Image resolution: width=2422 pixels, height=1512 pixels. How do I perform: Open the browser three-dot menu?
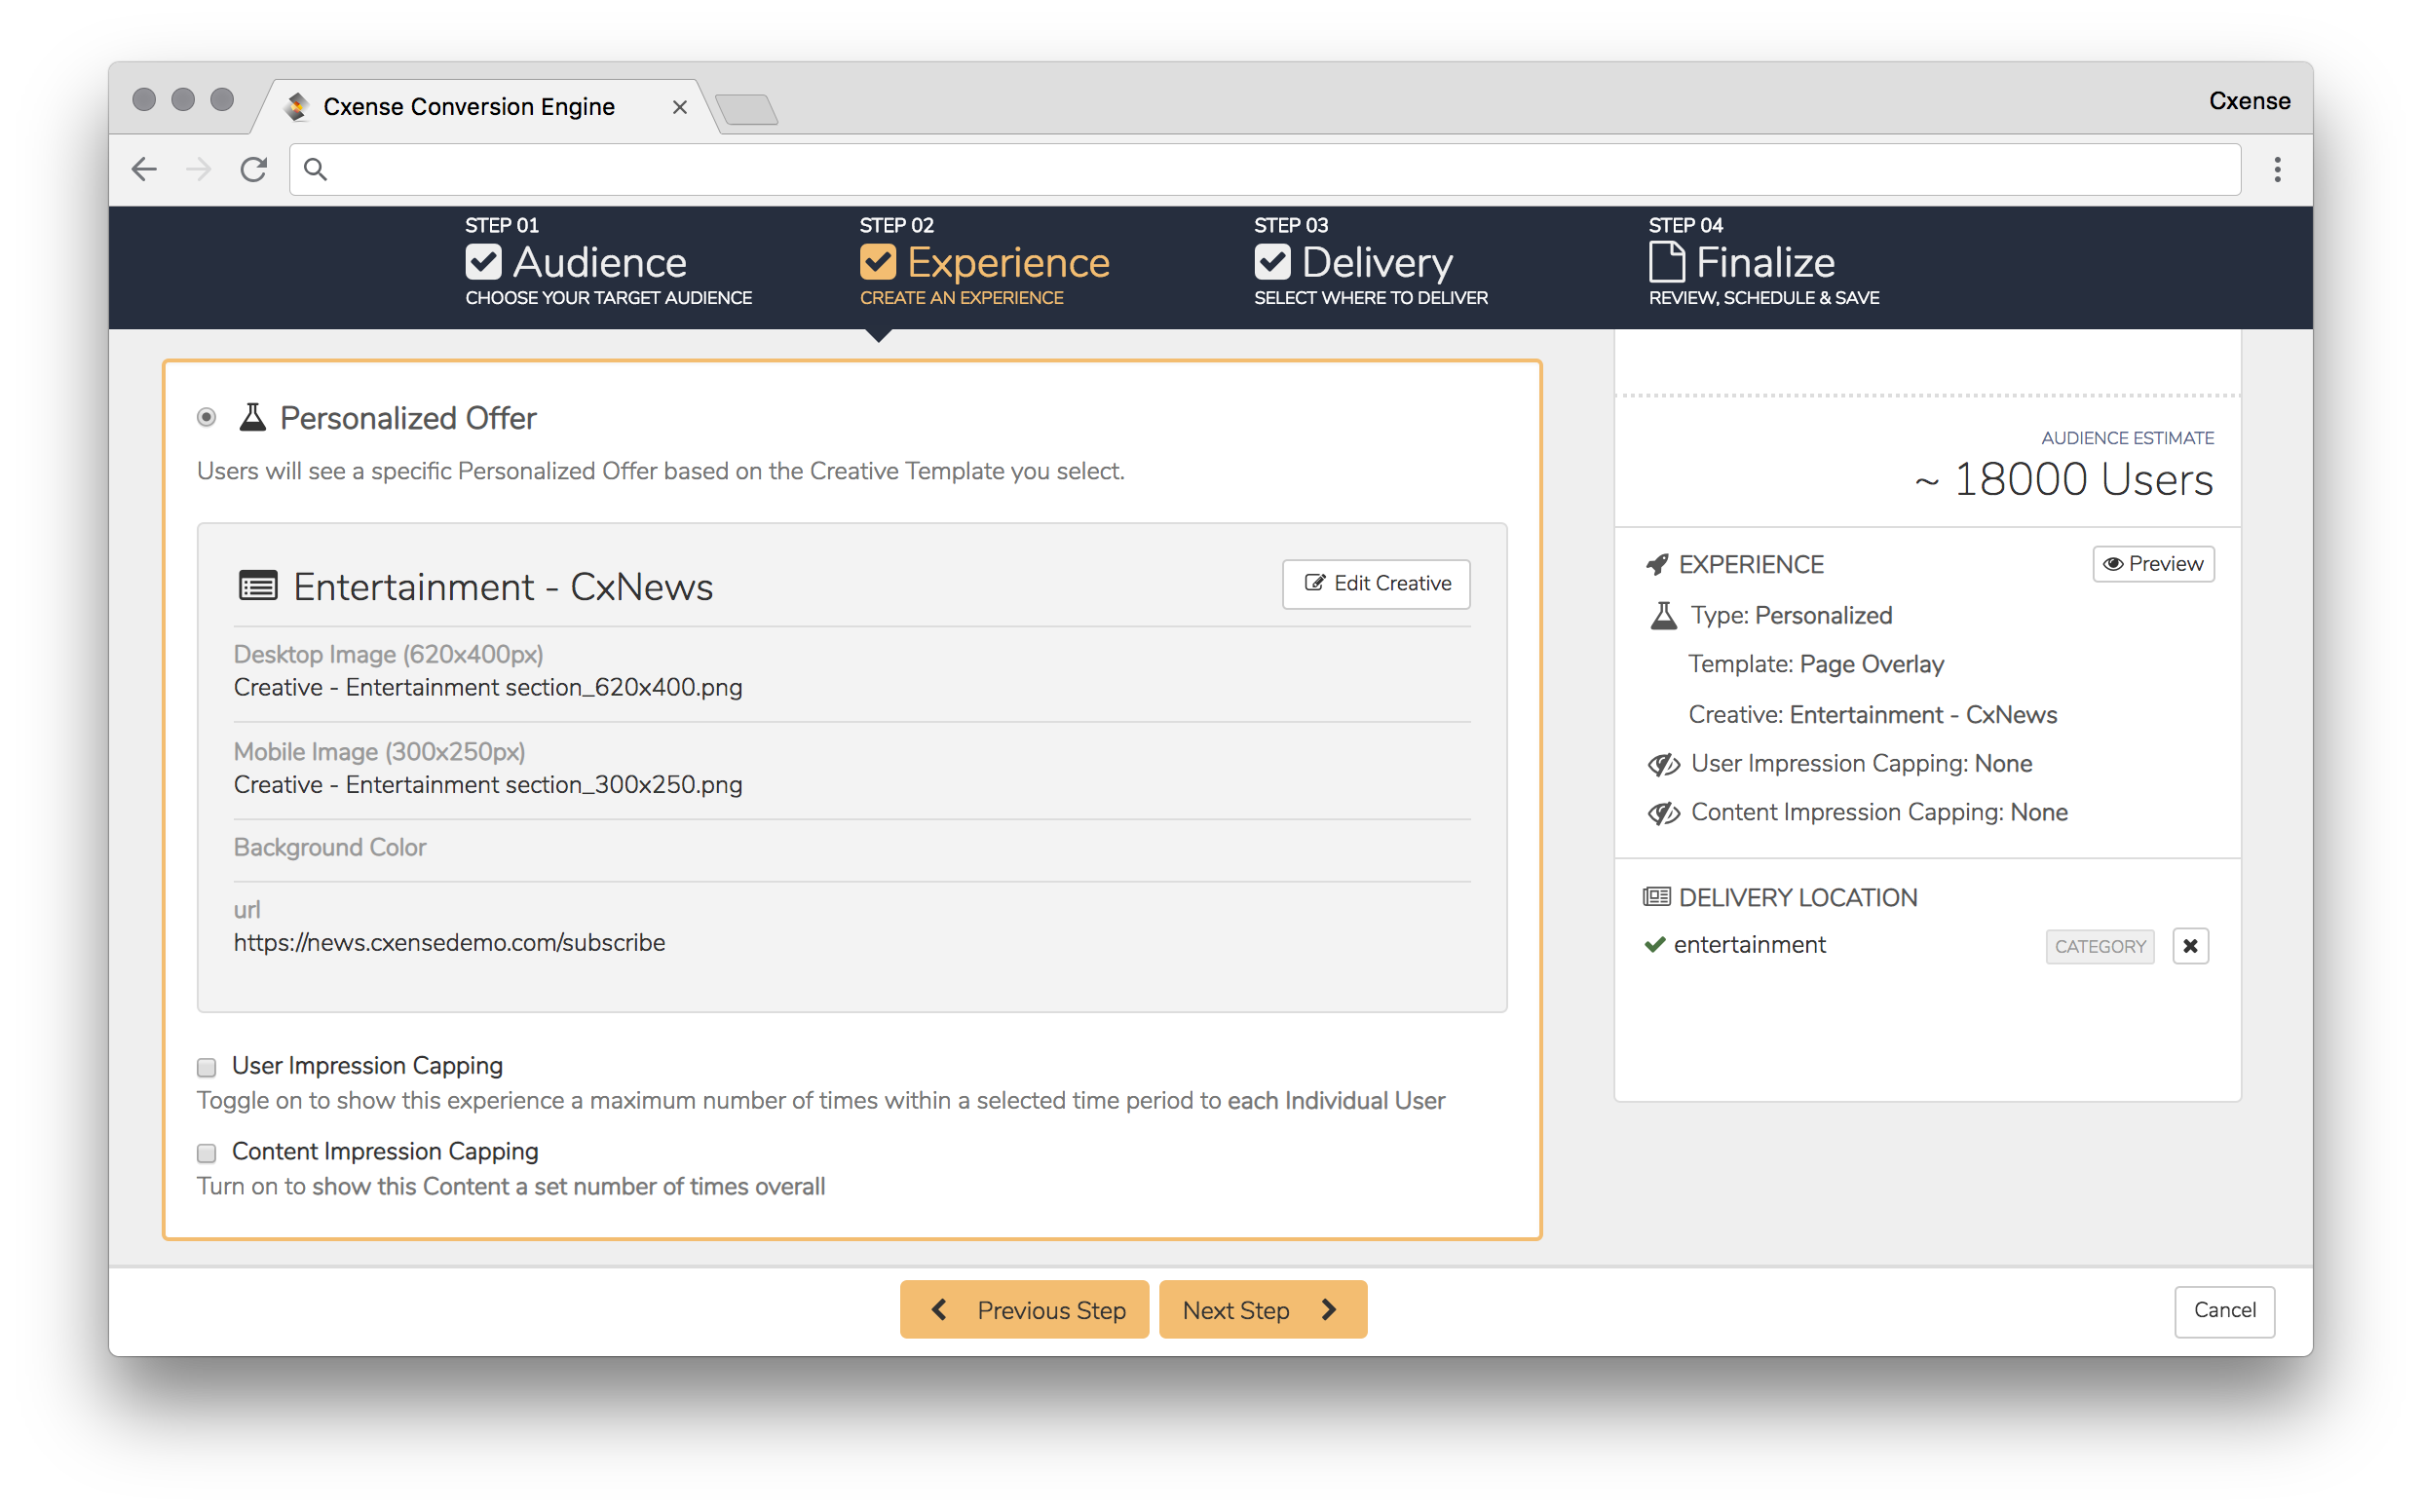(2277, 169)
